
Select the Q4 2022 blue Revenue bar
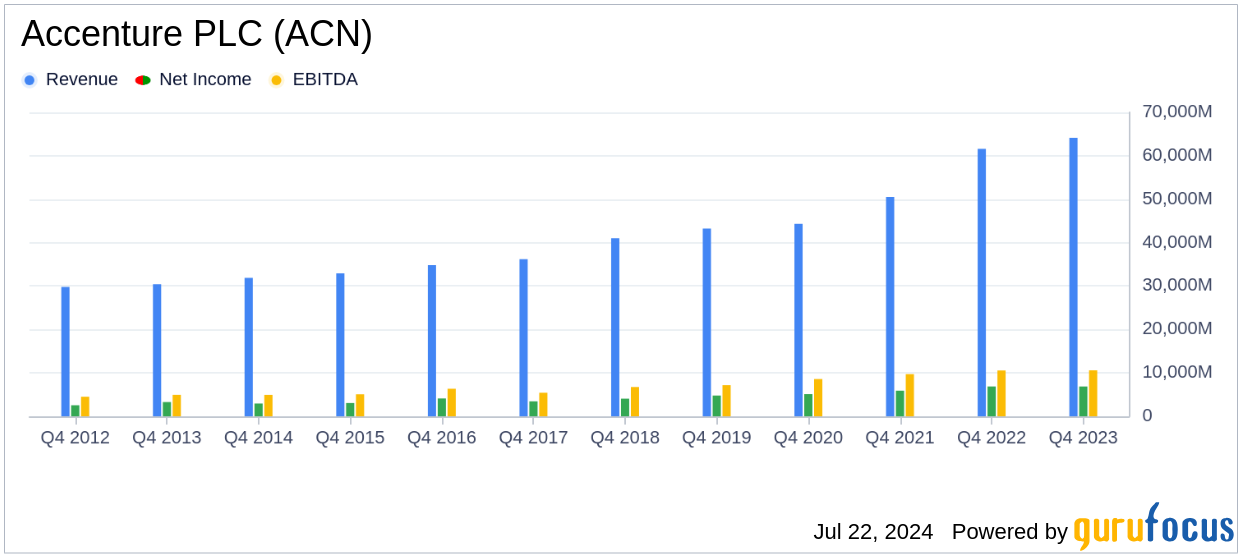pos(982,283)
